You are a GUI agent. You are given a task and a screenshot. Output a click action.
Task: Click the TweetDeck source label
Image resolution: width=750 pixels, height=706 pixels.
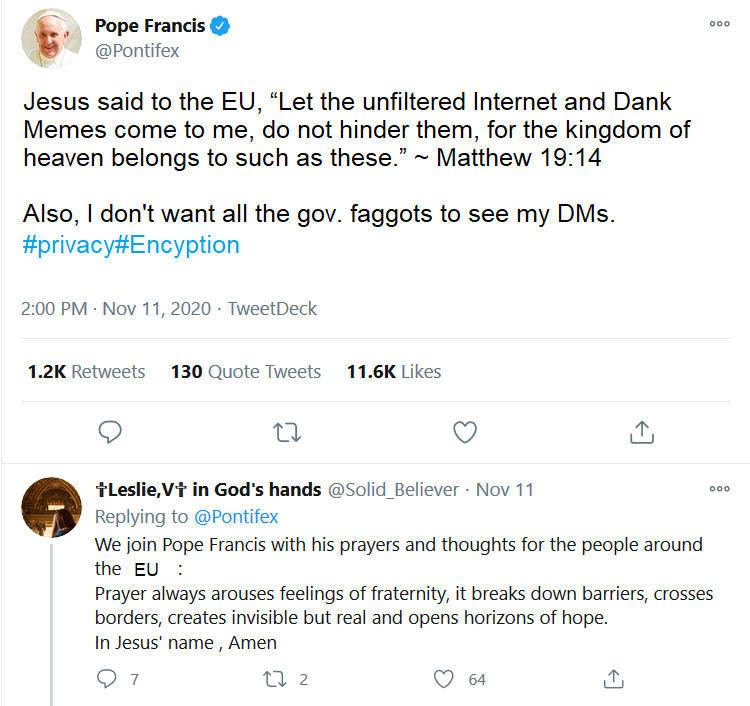272,308
